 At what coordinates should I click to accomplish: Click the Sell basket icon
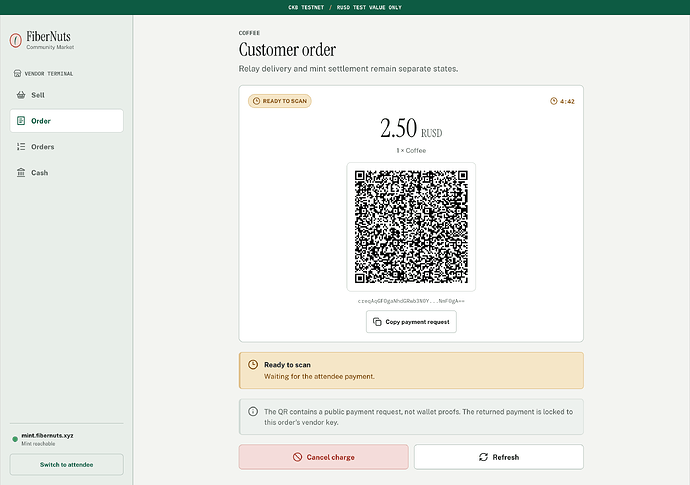(21, 95)
